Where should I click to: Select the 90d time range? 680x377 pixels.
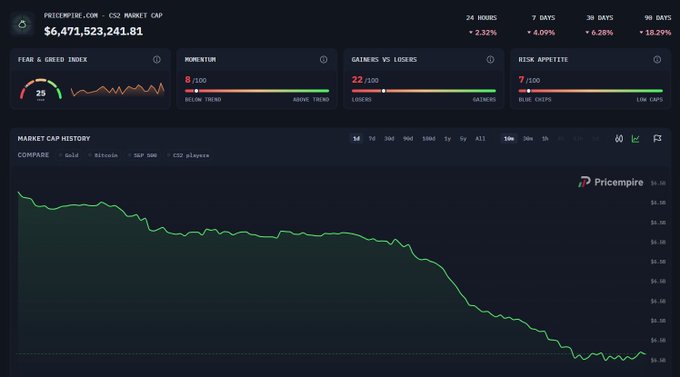click(408, 138)
